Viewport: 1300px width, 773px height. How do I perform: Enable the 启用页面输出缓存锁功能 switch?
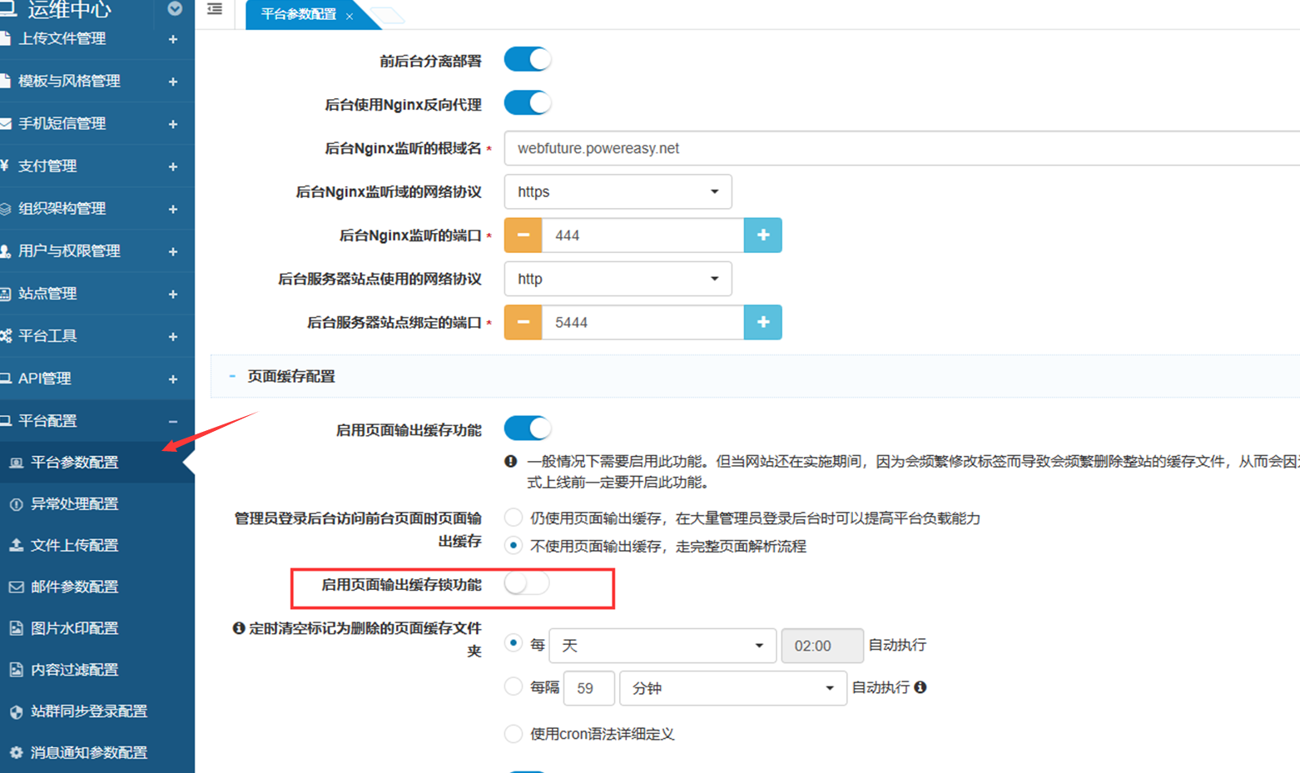click(x=527, y=584)
